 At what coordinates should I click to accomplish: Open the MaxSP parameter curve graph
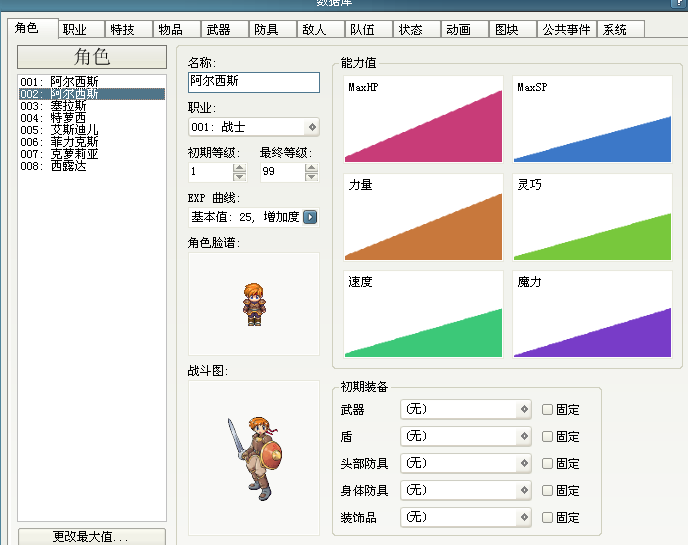click(x=592, y=119)
